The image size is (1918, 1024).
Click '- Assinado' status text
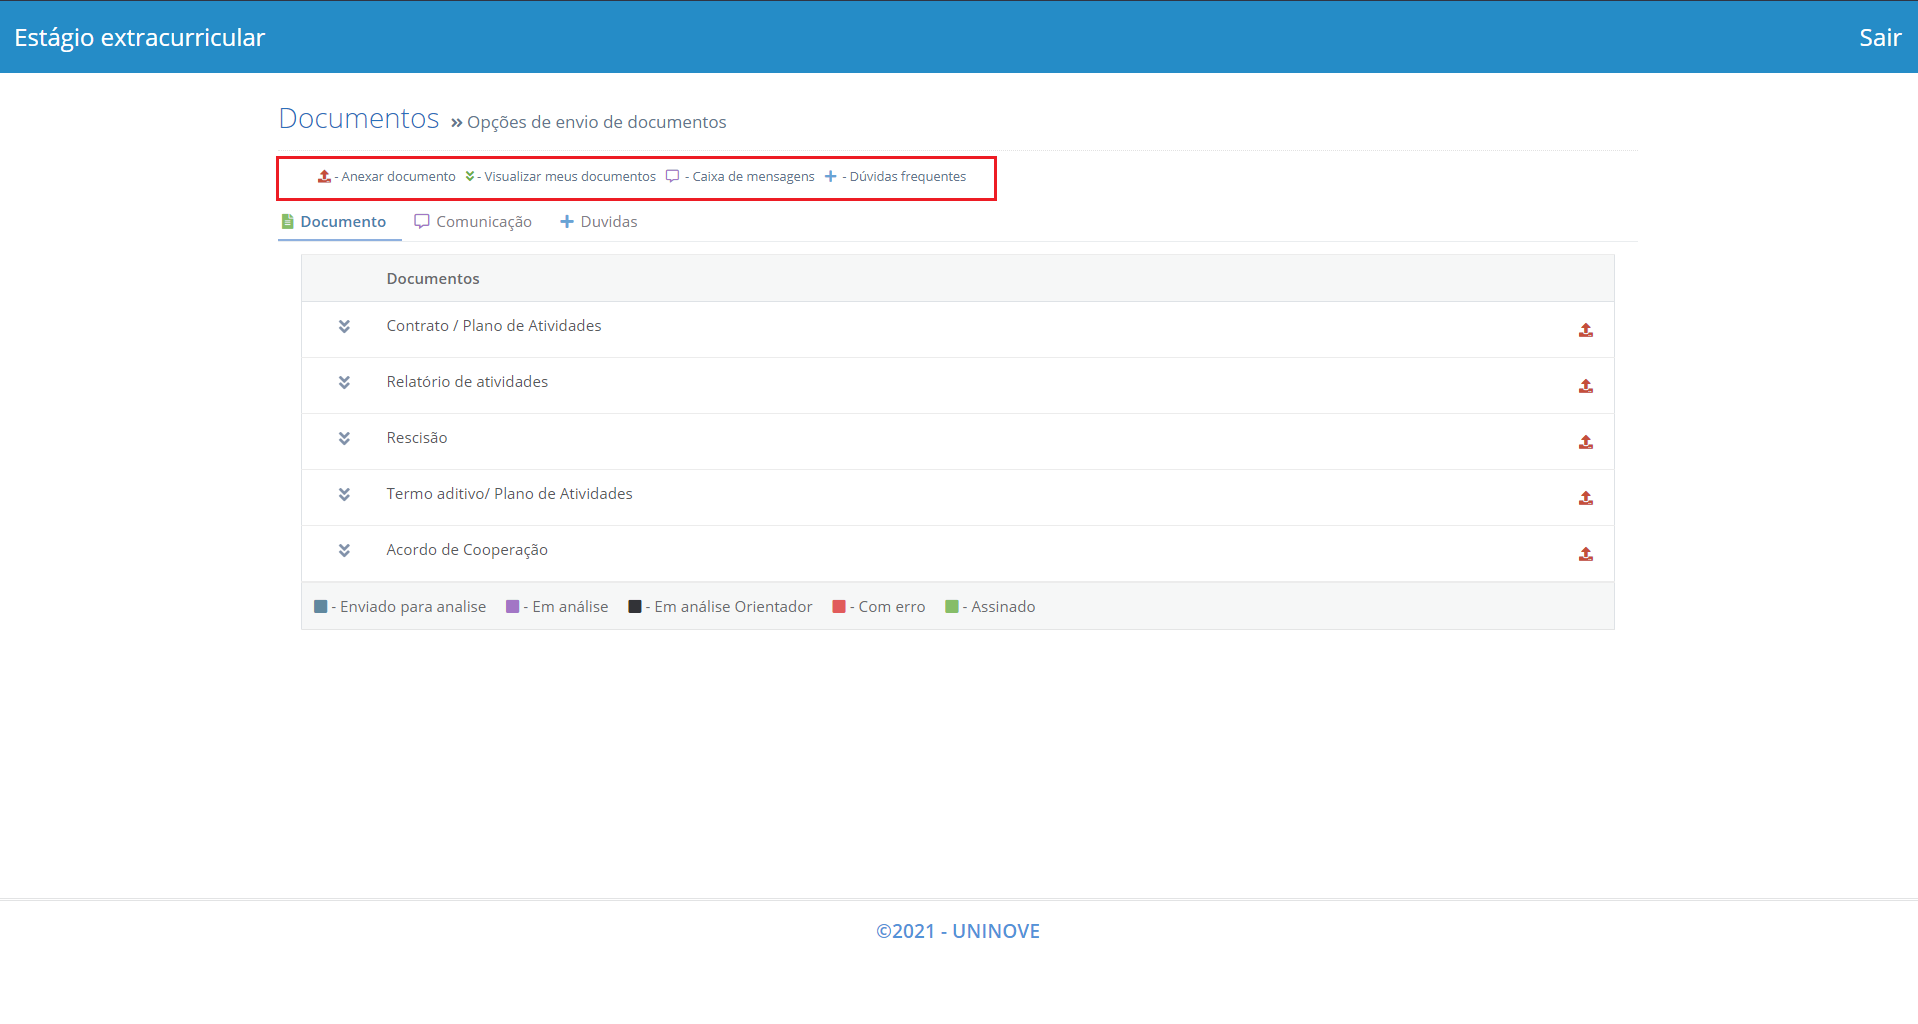click(999, 607)
